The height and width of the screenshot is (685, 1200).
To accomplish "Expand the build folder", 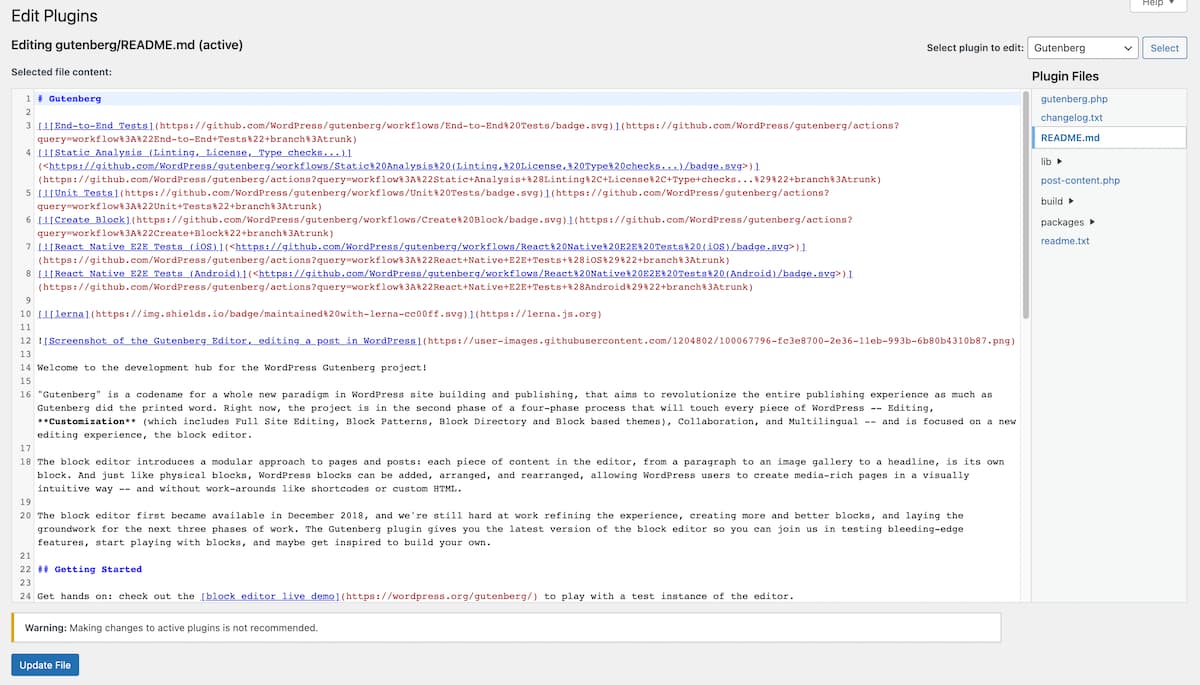I will (1057, 201).
